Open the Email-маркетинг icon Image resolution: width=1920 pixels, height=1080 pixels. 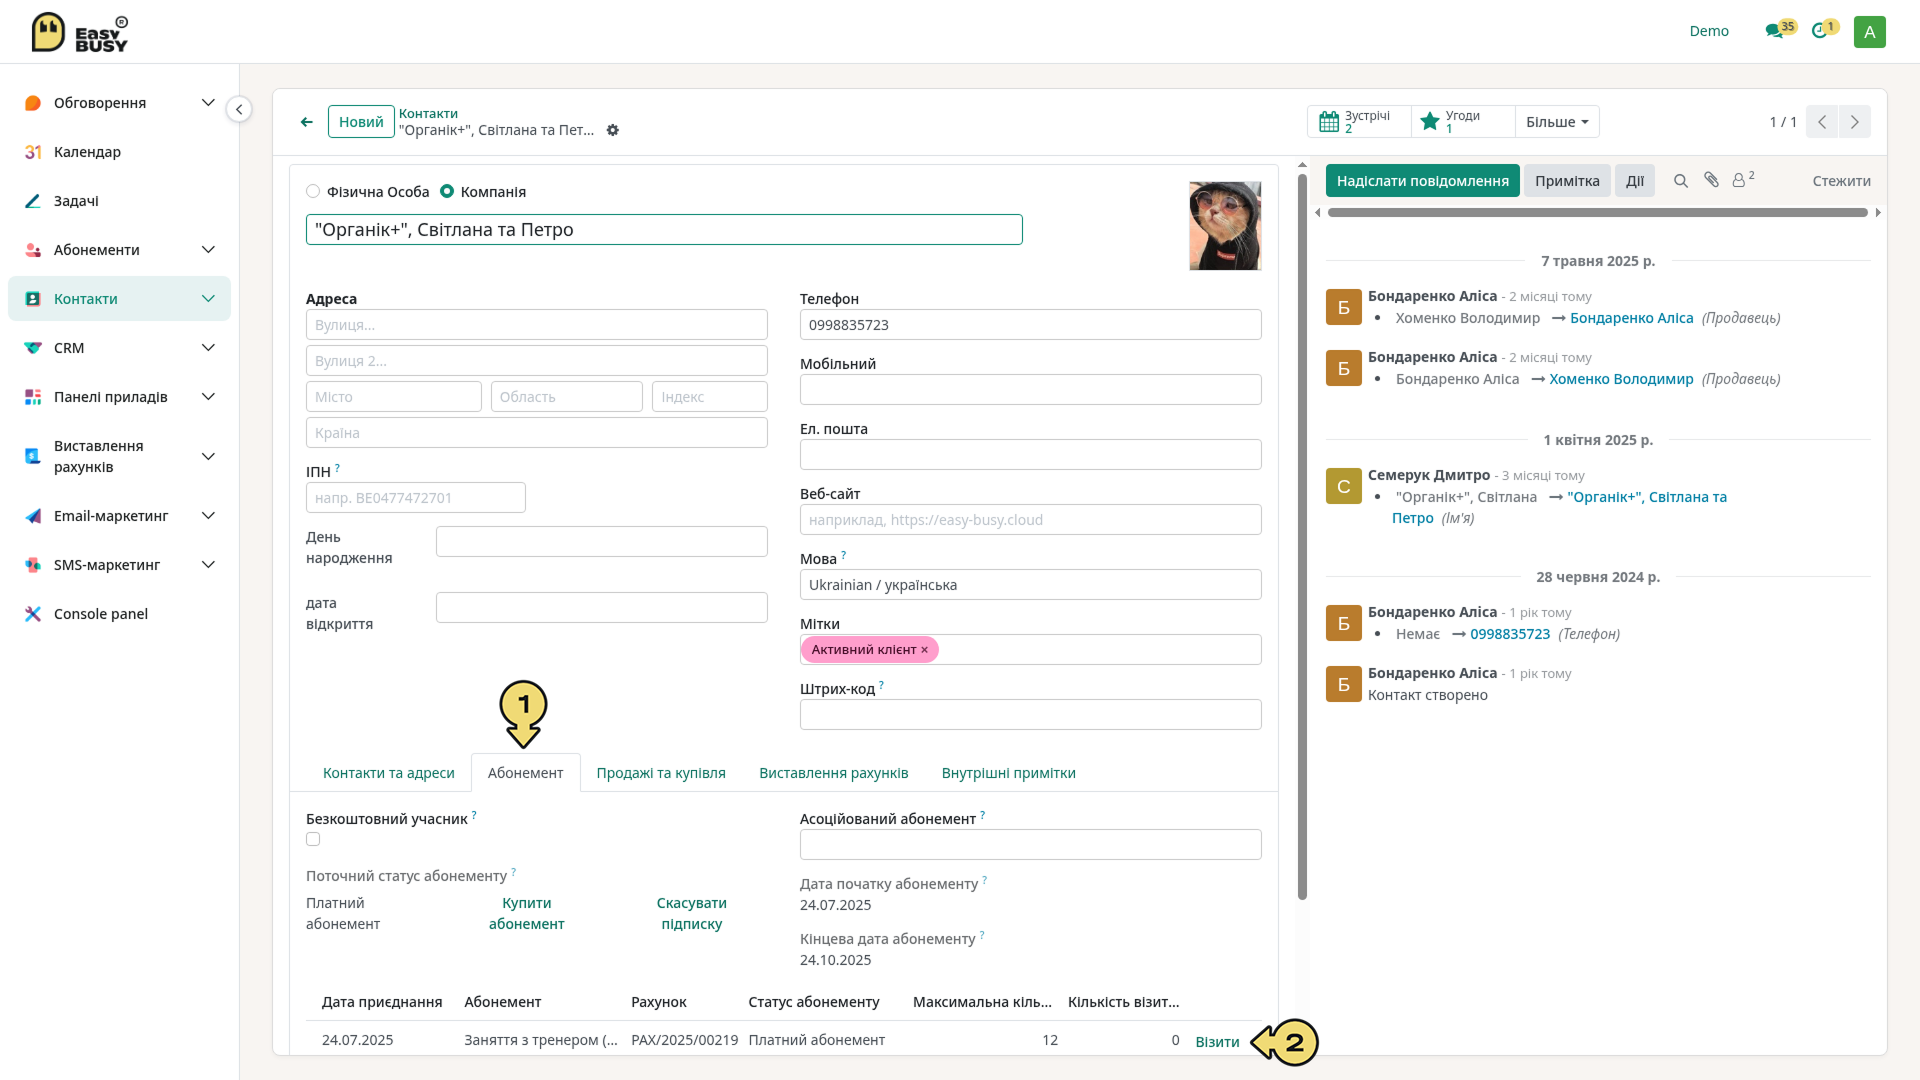pos(33,516)
